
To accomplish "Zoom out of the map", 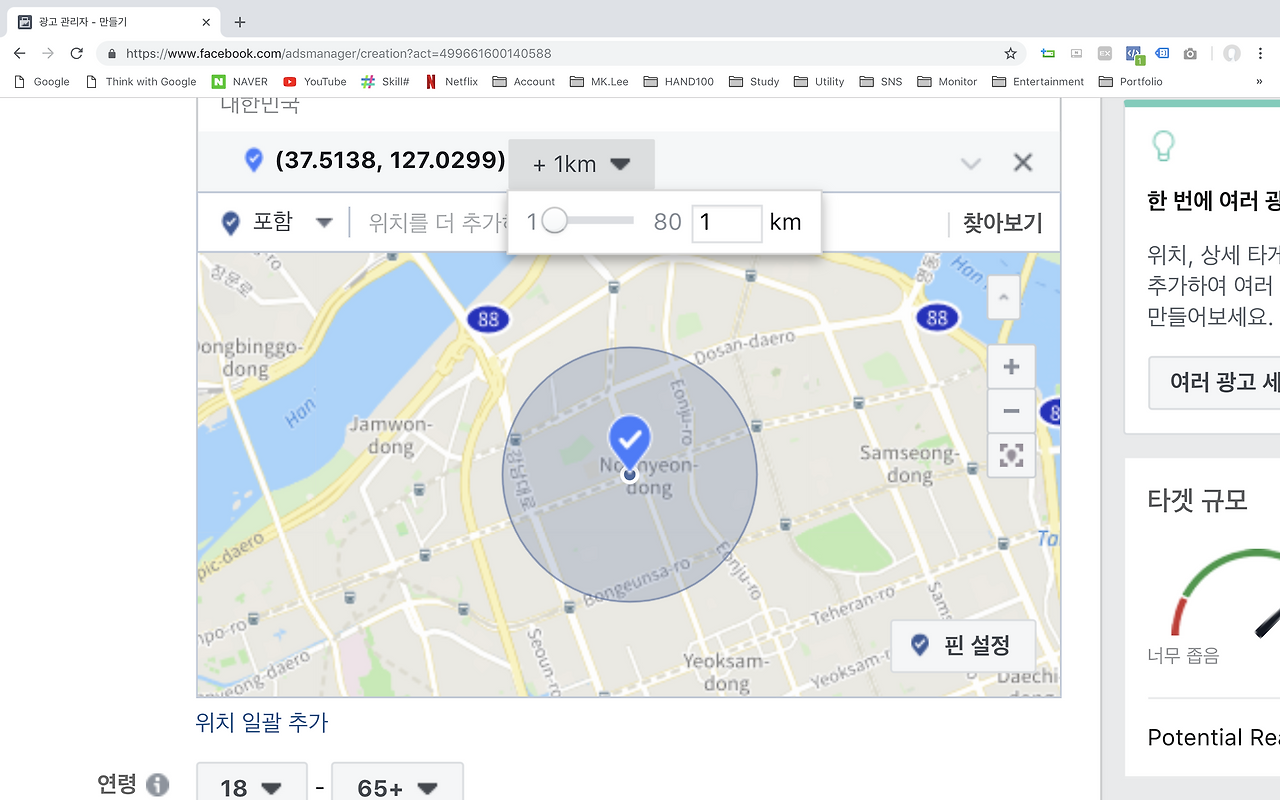I will pyautogui.click(x=1011, y=411).
